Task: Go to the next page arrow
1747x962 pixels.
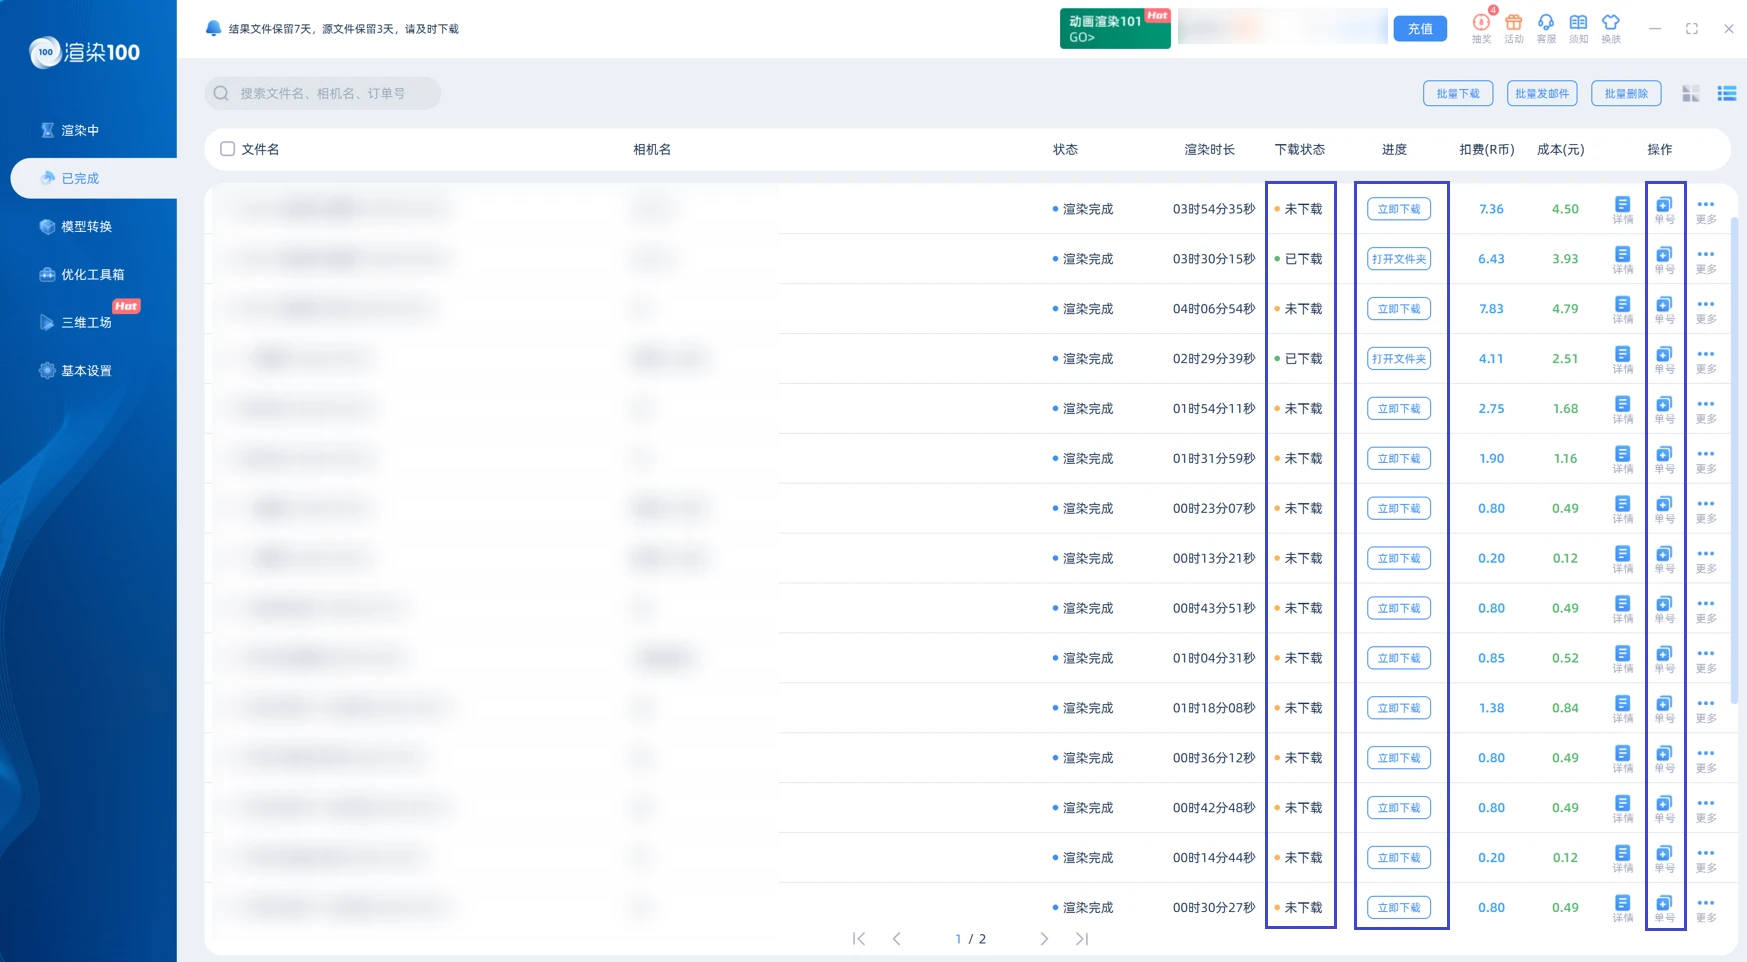Action: [1044, 939]
